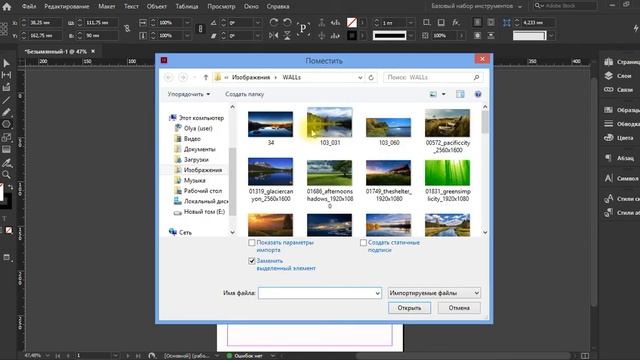Open the Файл menu
This screenshot has width=640, height=360.
coord(29,6)
